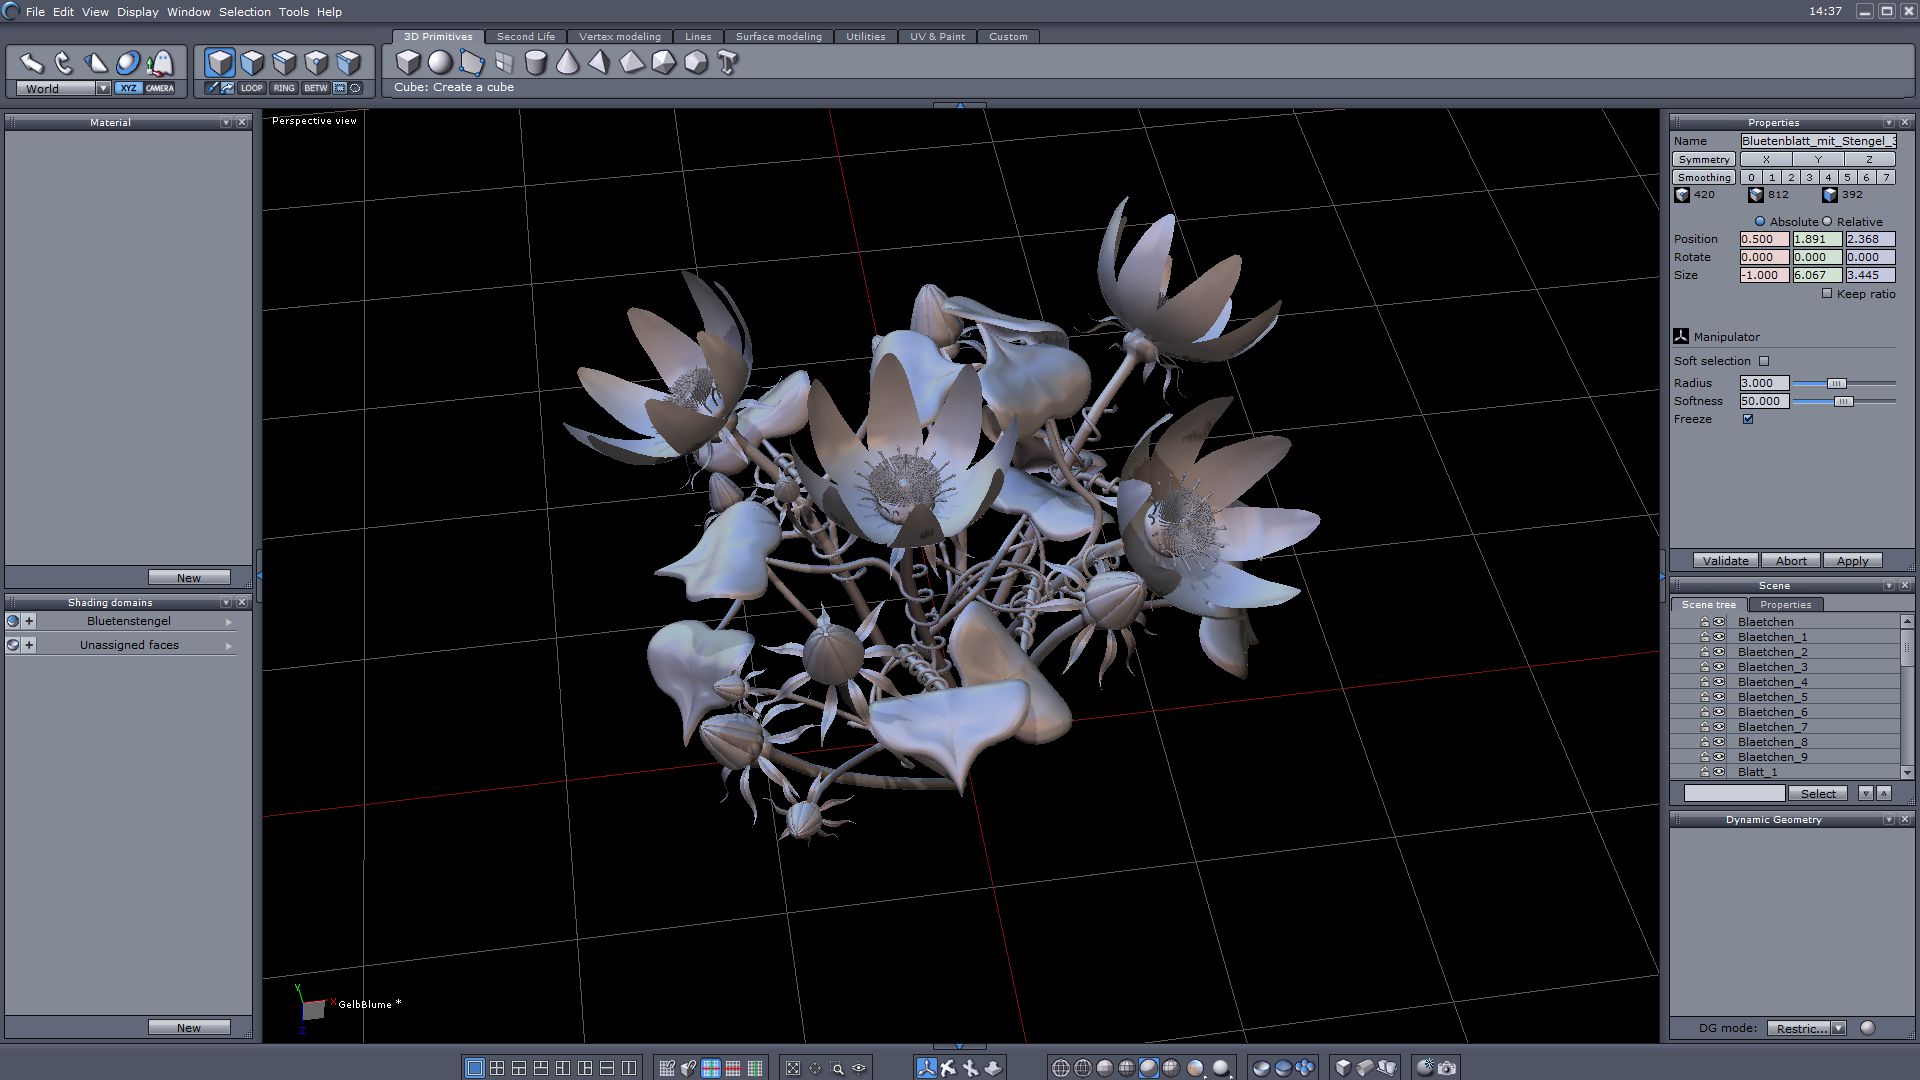Click New in the Material panel
This screenshot has width=1920, height=1080.
pyautogui.click(x=188, y=578)
